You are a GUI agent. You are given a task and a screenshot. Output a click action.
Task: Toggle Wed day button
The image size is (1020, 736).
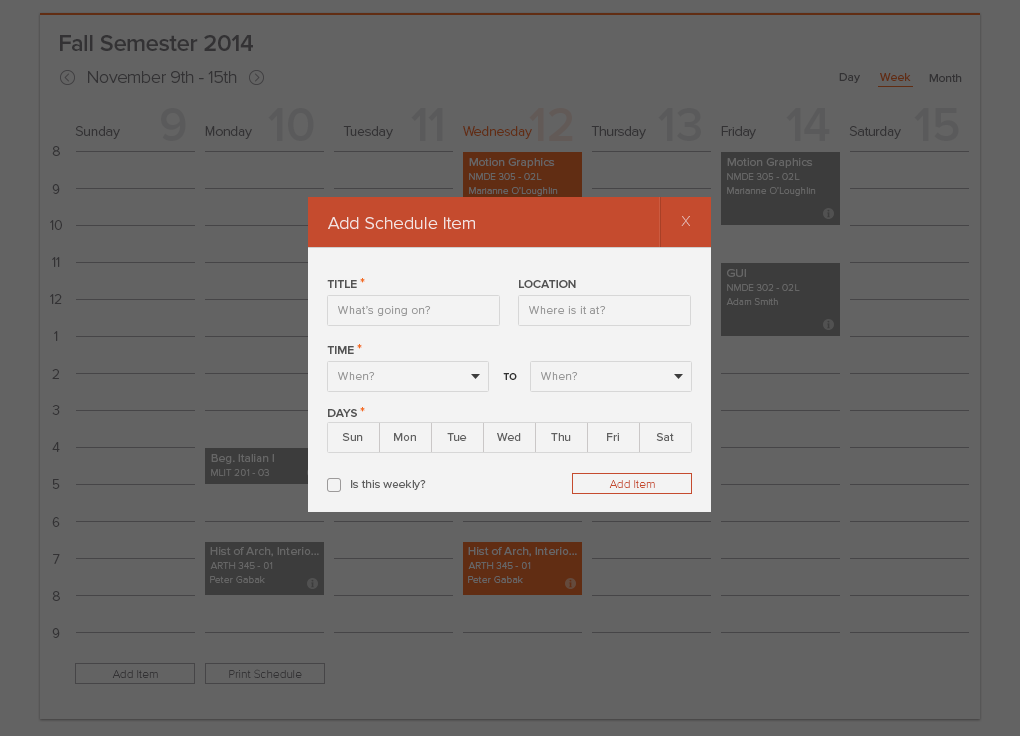tap(509, 437)
